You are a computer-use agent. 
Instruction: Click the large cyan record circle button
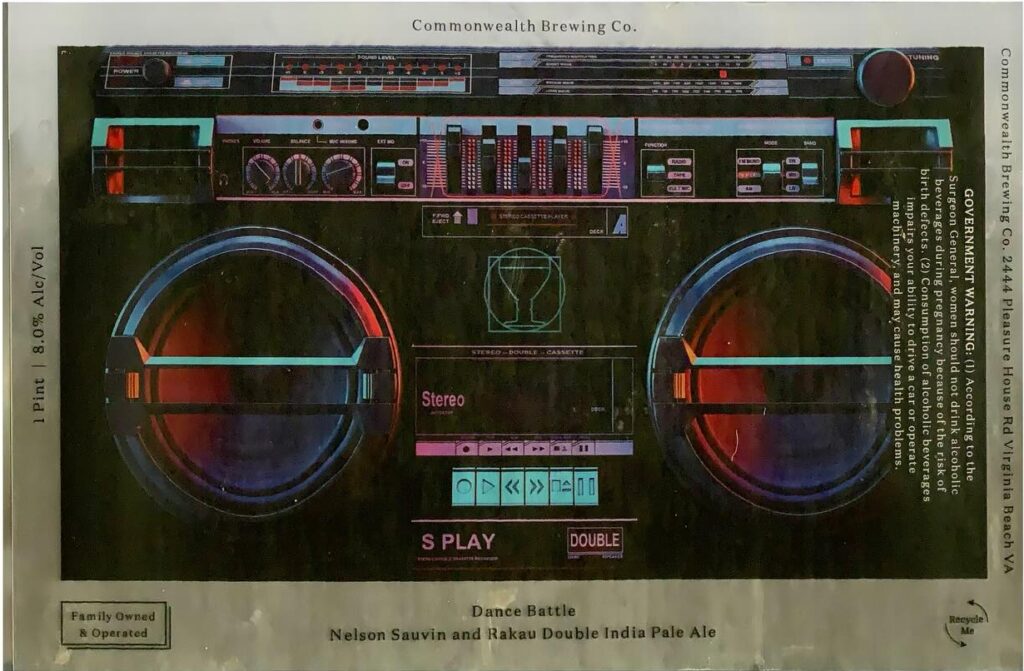pyautogui.click(x=464, y=487)
